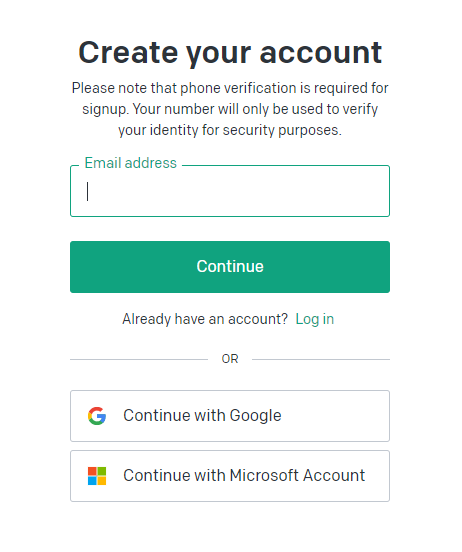
Task: Click the floating 'Email address' field label
Action: 130,163
